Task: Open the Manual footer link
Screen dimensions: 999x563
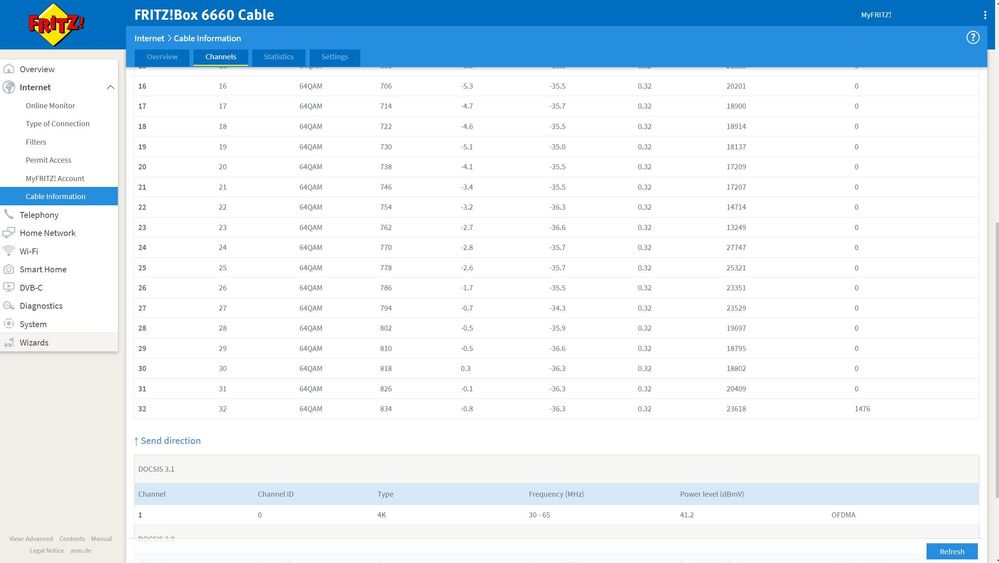Action: coord(101,539)
